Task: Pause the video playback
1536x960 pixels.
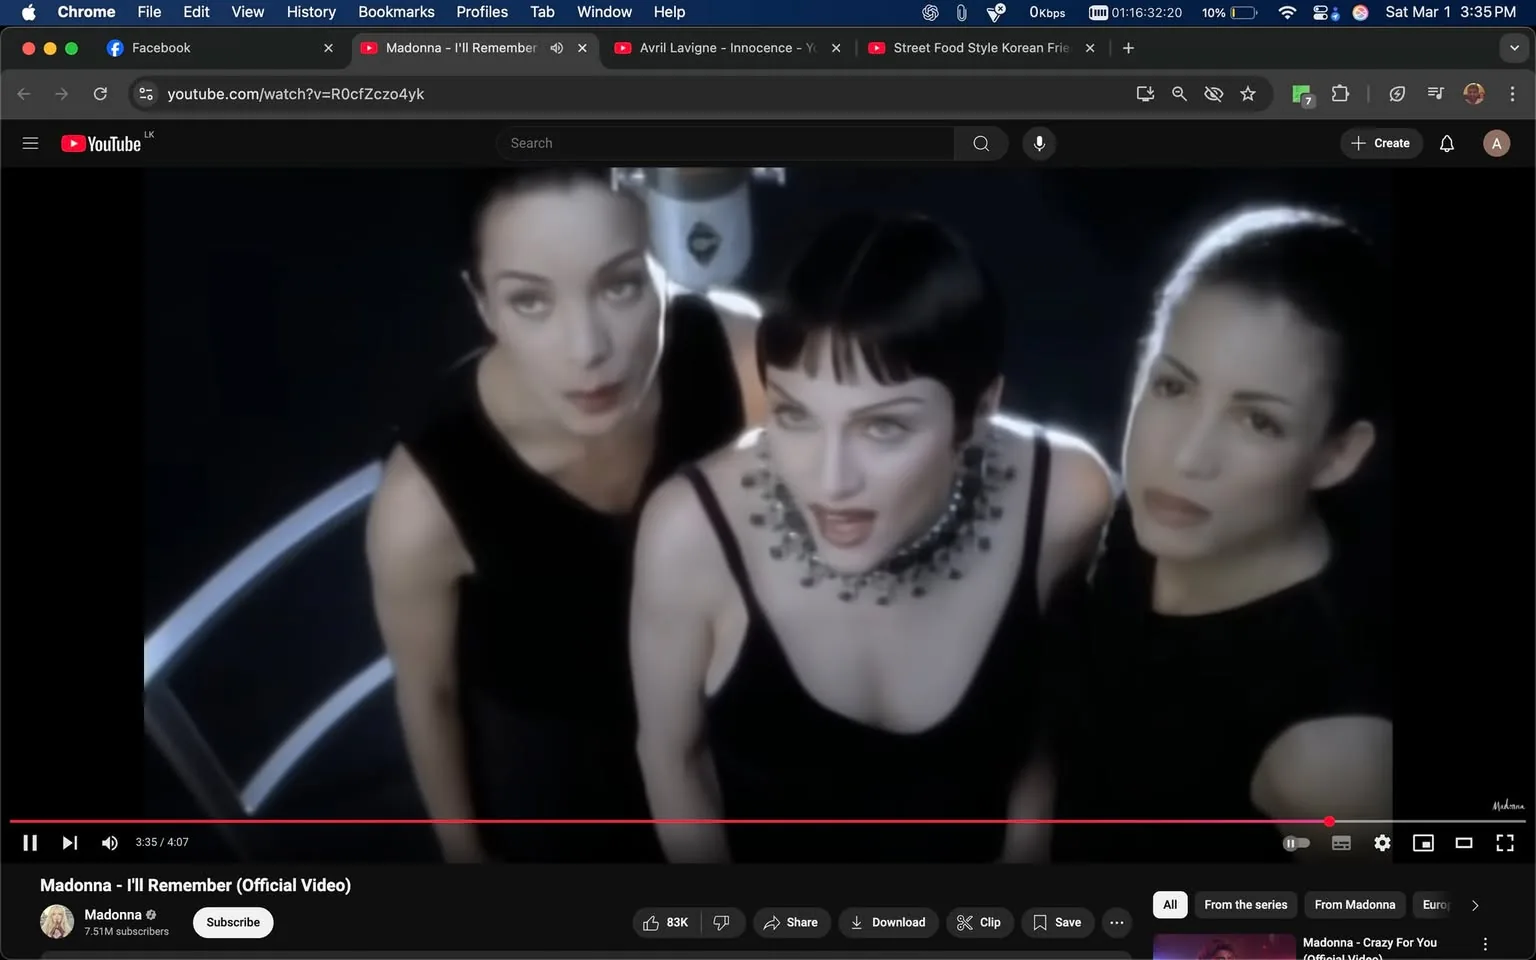Action: [29, 842]
